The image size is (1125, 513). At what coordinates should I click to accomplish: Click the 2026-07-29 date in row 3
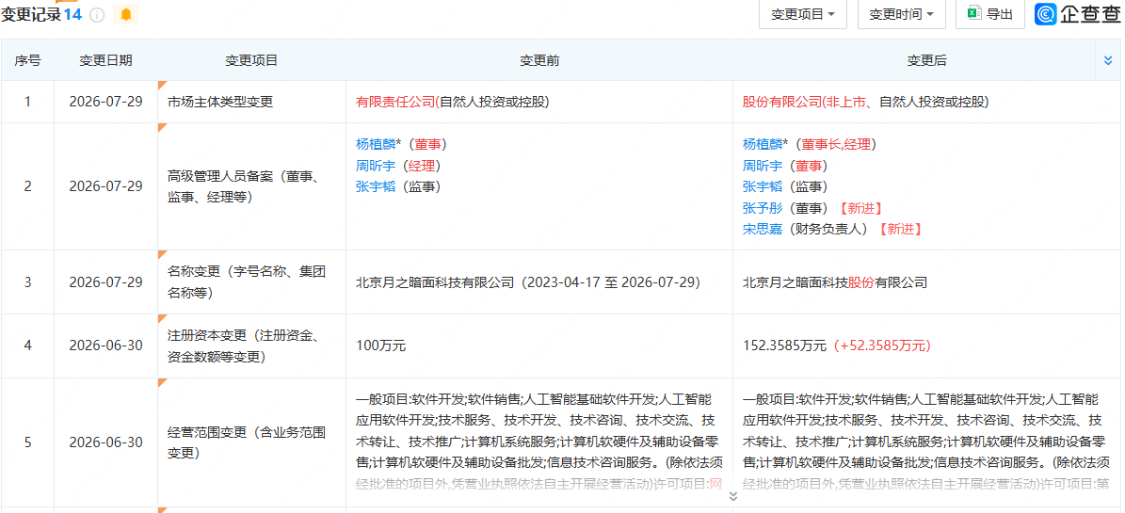(x=105, y=283)
